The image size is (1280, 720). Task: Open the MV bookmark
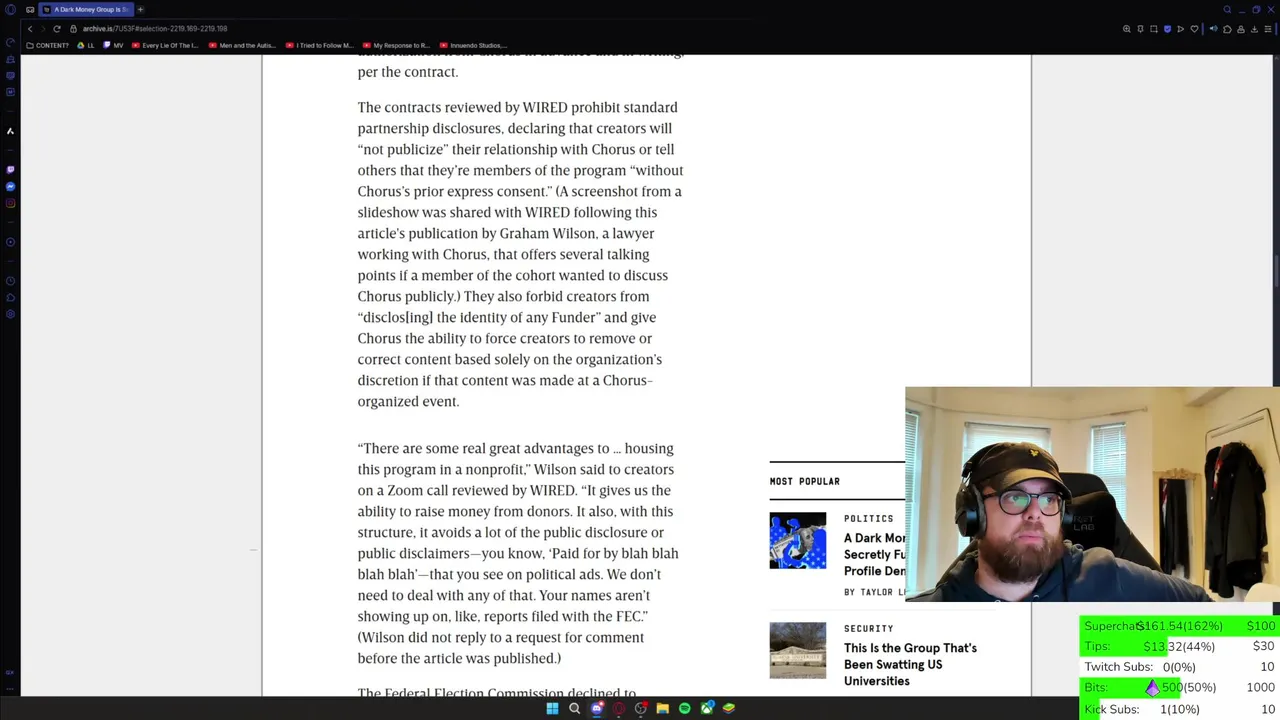pyautogui.click(x=114, y=45)
